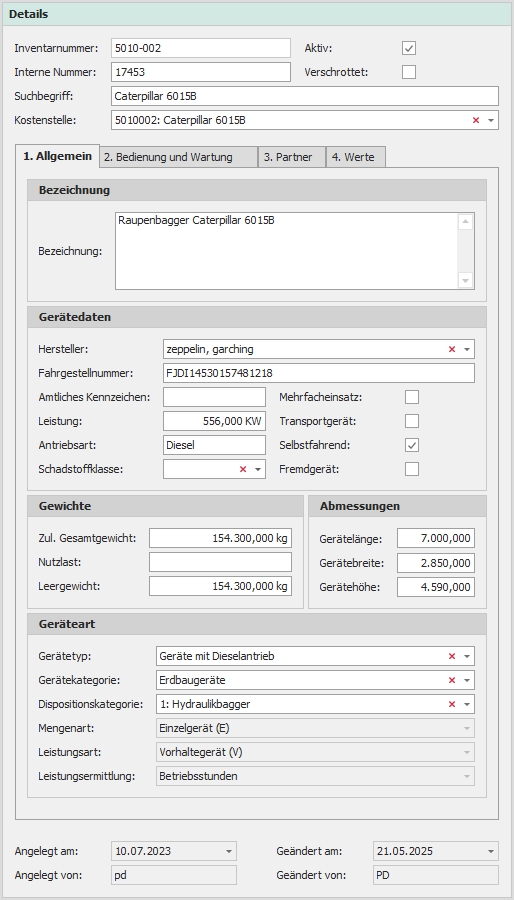Clear the Hersteller selection with red X
The height and width of the screenshot is (900, 514).
tap(451, 349)
